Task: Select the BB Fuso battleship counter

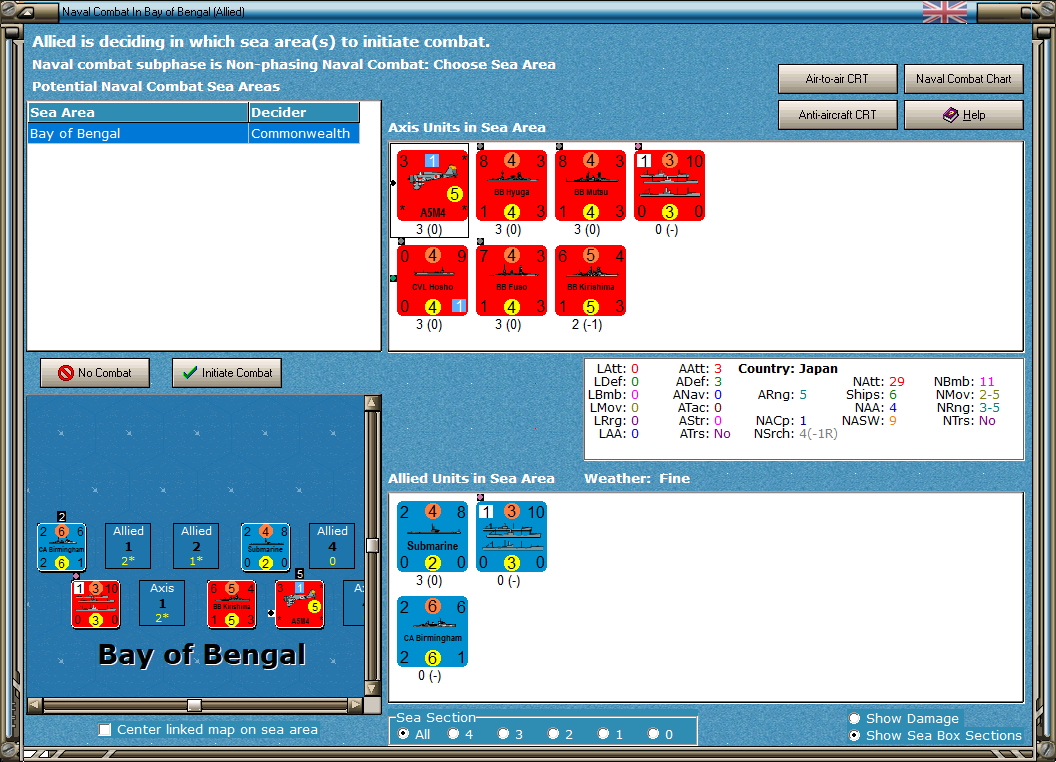Action: tap(511, 280)
